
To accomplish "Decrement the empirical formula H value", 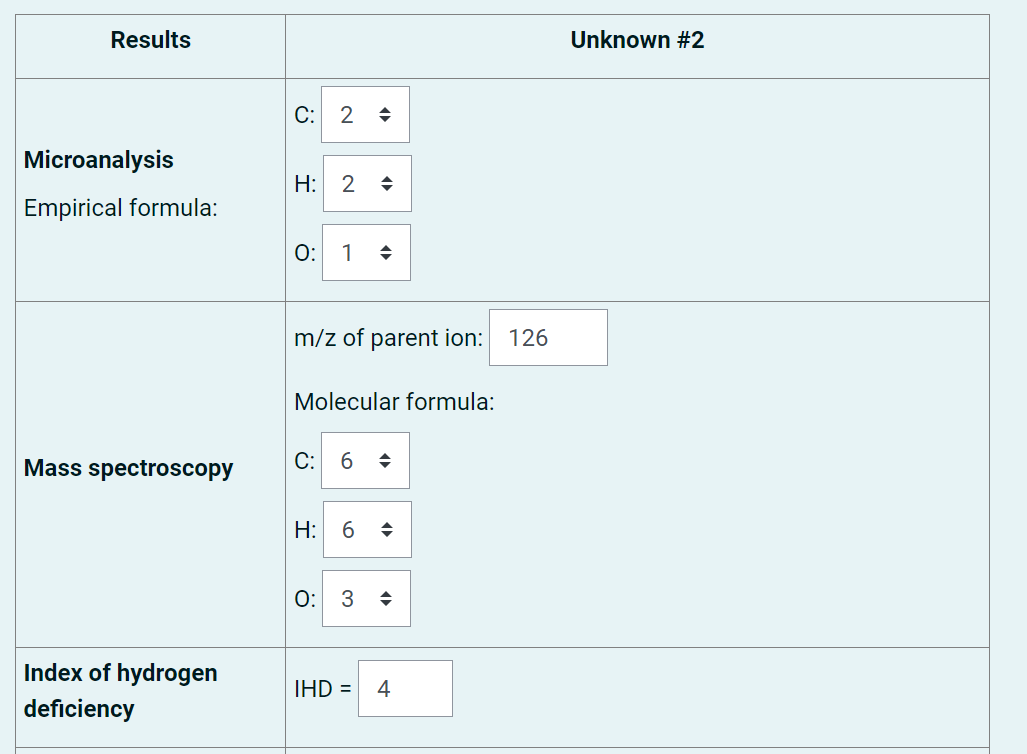I will (x=388, y=189).
